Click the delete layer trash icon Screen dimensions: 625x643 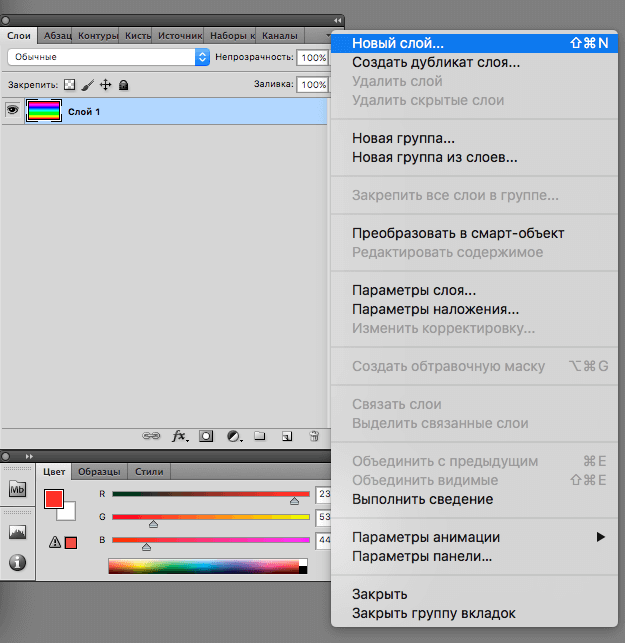(314, 436)
